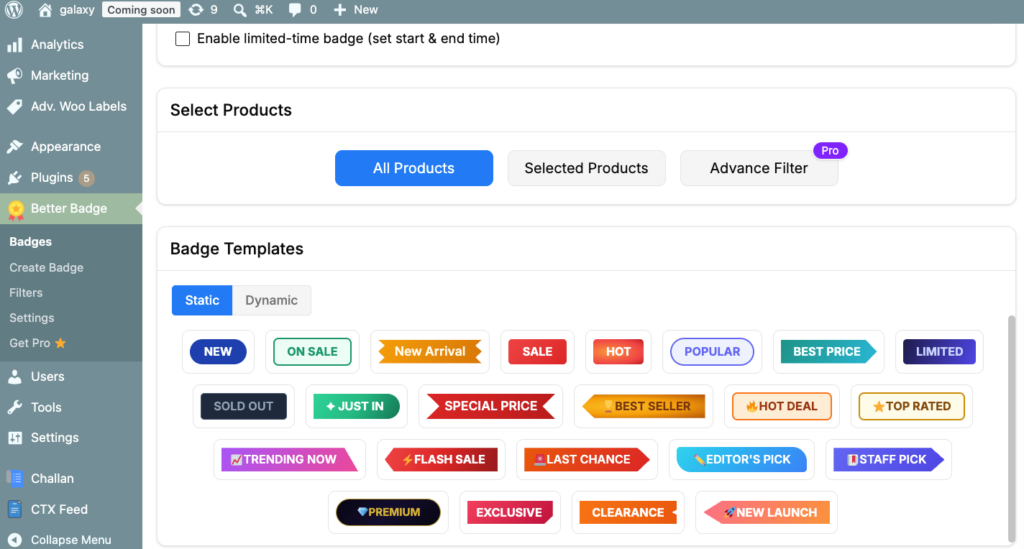The width and height of the screenshot is (1024, 549).
Task: Pick the SPECIAL PRICE badge template
Action: 490,406
